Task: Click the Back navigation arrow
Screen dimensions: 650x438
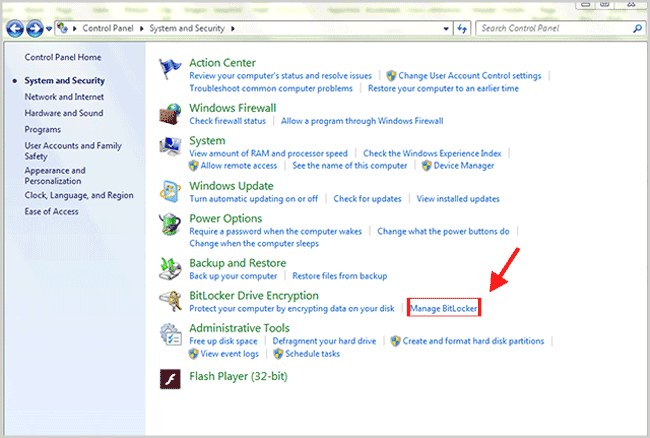Action: click(15, 29)
